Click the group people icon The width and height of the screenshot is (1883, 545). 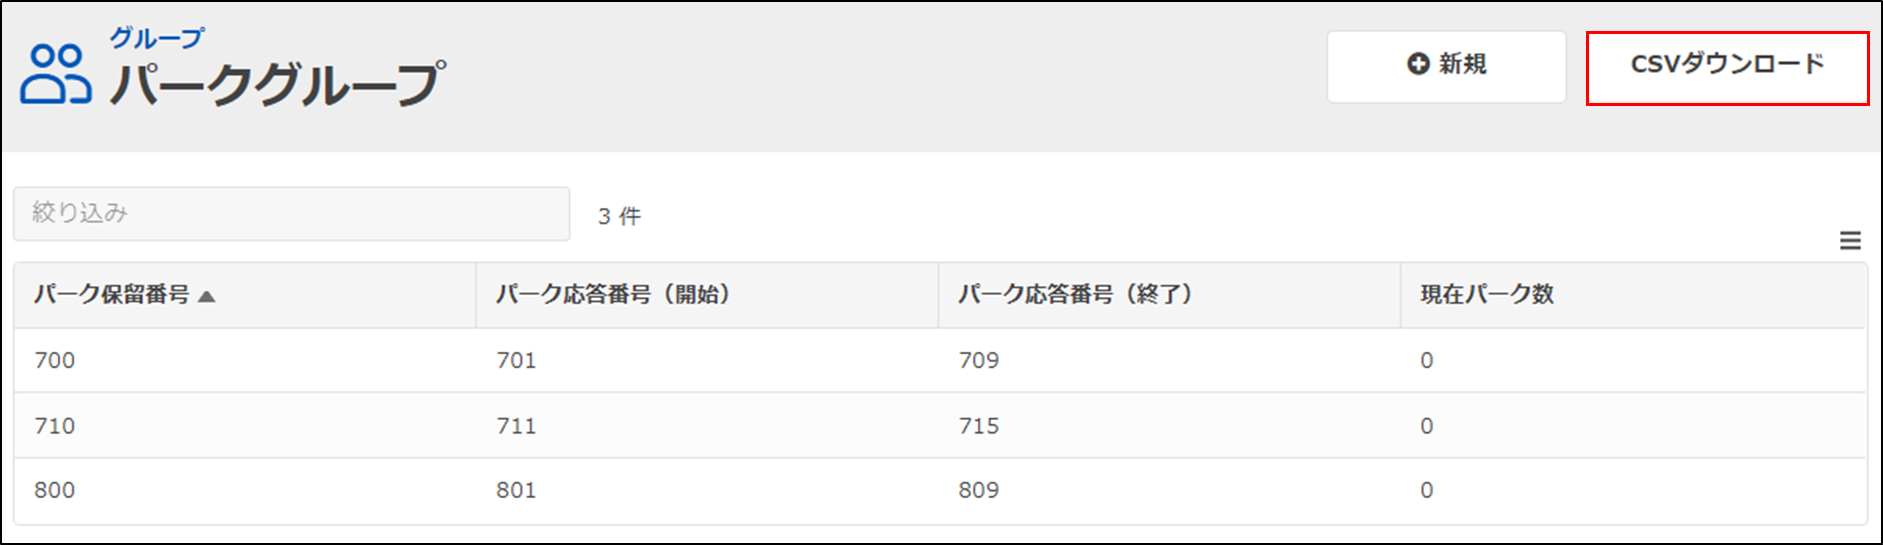[56, 74]
